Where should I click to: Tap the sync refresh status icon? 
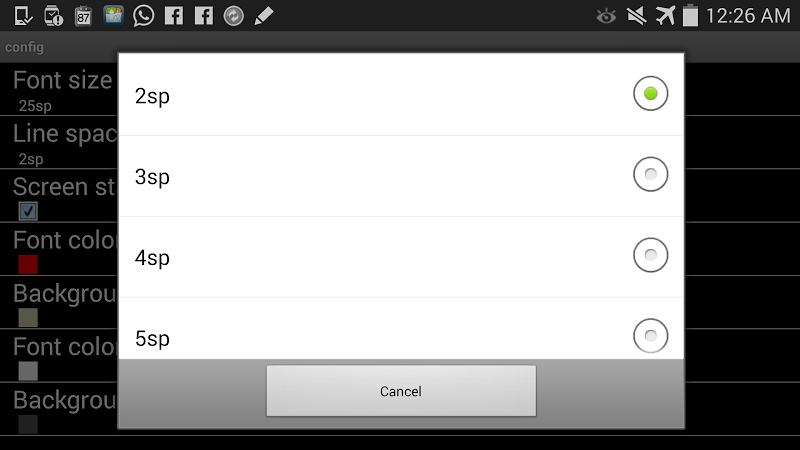click(x=234, y=16)
